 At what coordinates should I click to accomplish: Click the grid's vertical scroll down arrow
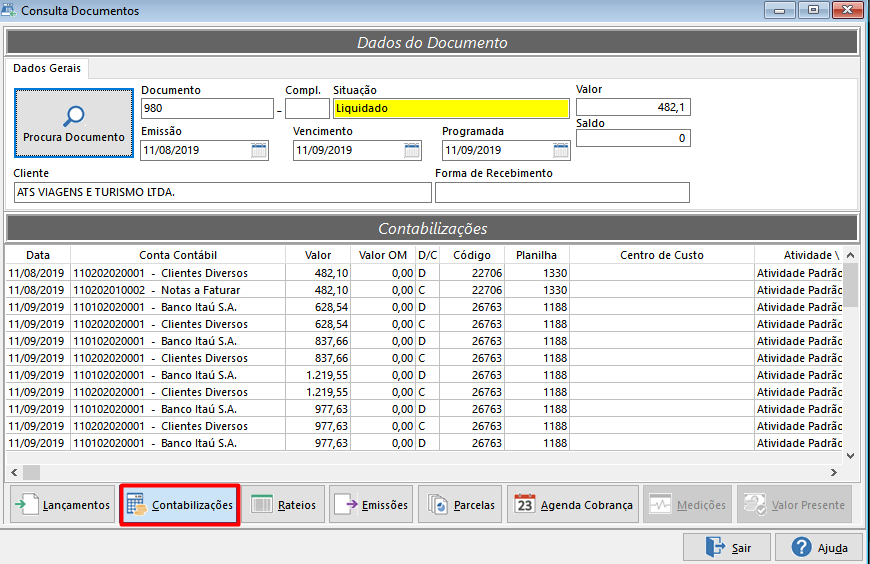tap(851, 456)
